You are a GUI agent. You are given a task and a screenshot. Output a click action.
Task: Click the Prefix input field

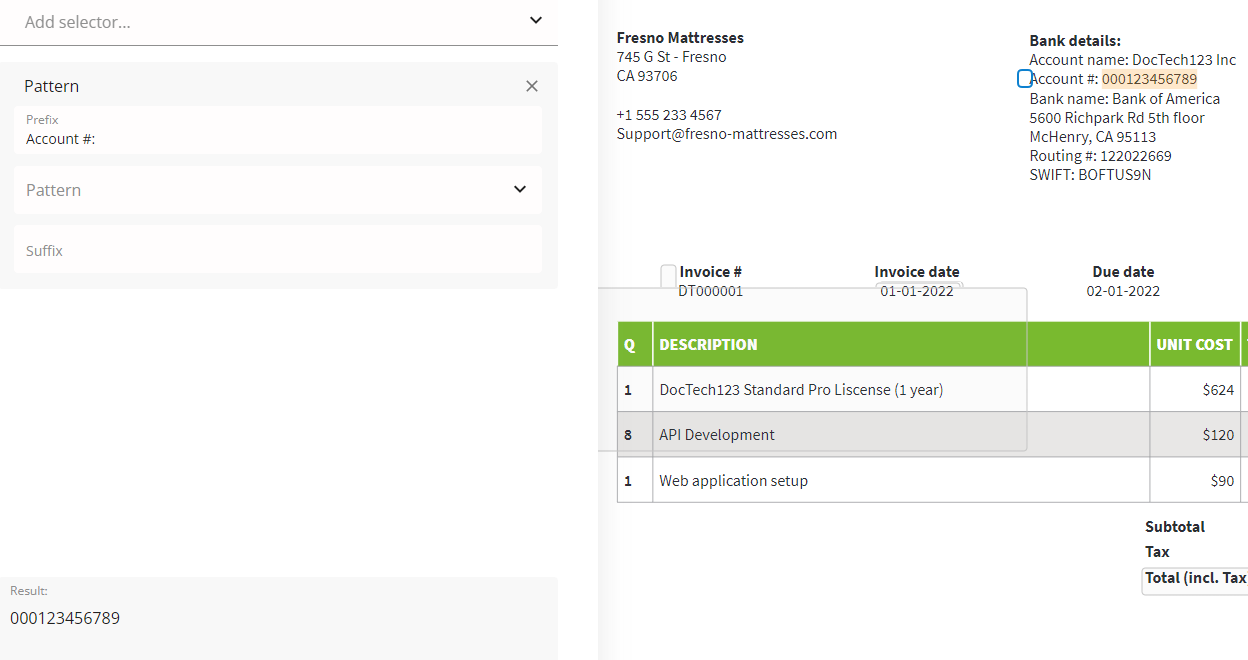click(x=278, y=139)
